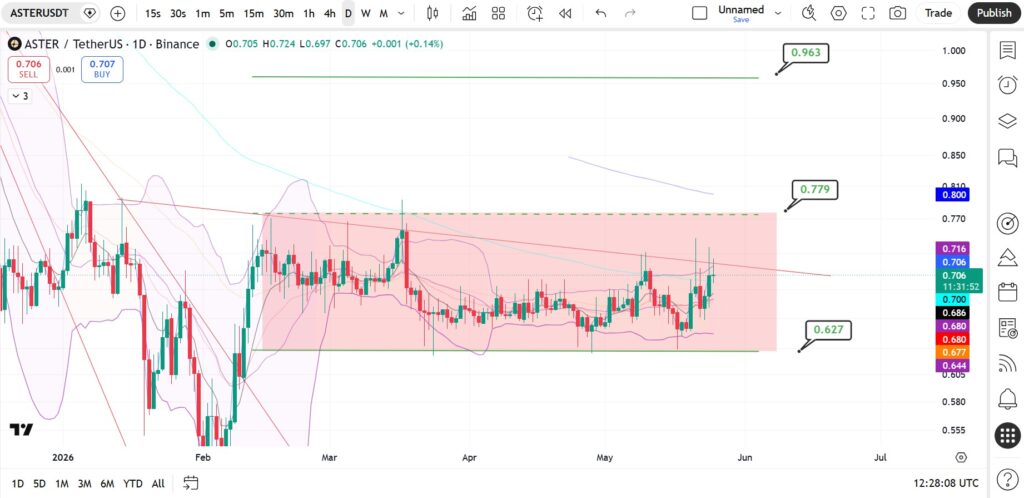Screen dimensions: 1024x498
Task: Click the red 0.680 price scale label
Action: [952, 339]
